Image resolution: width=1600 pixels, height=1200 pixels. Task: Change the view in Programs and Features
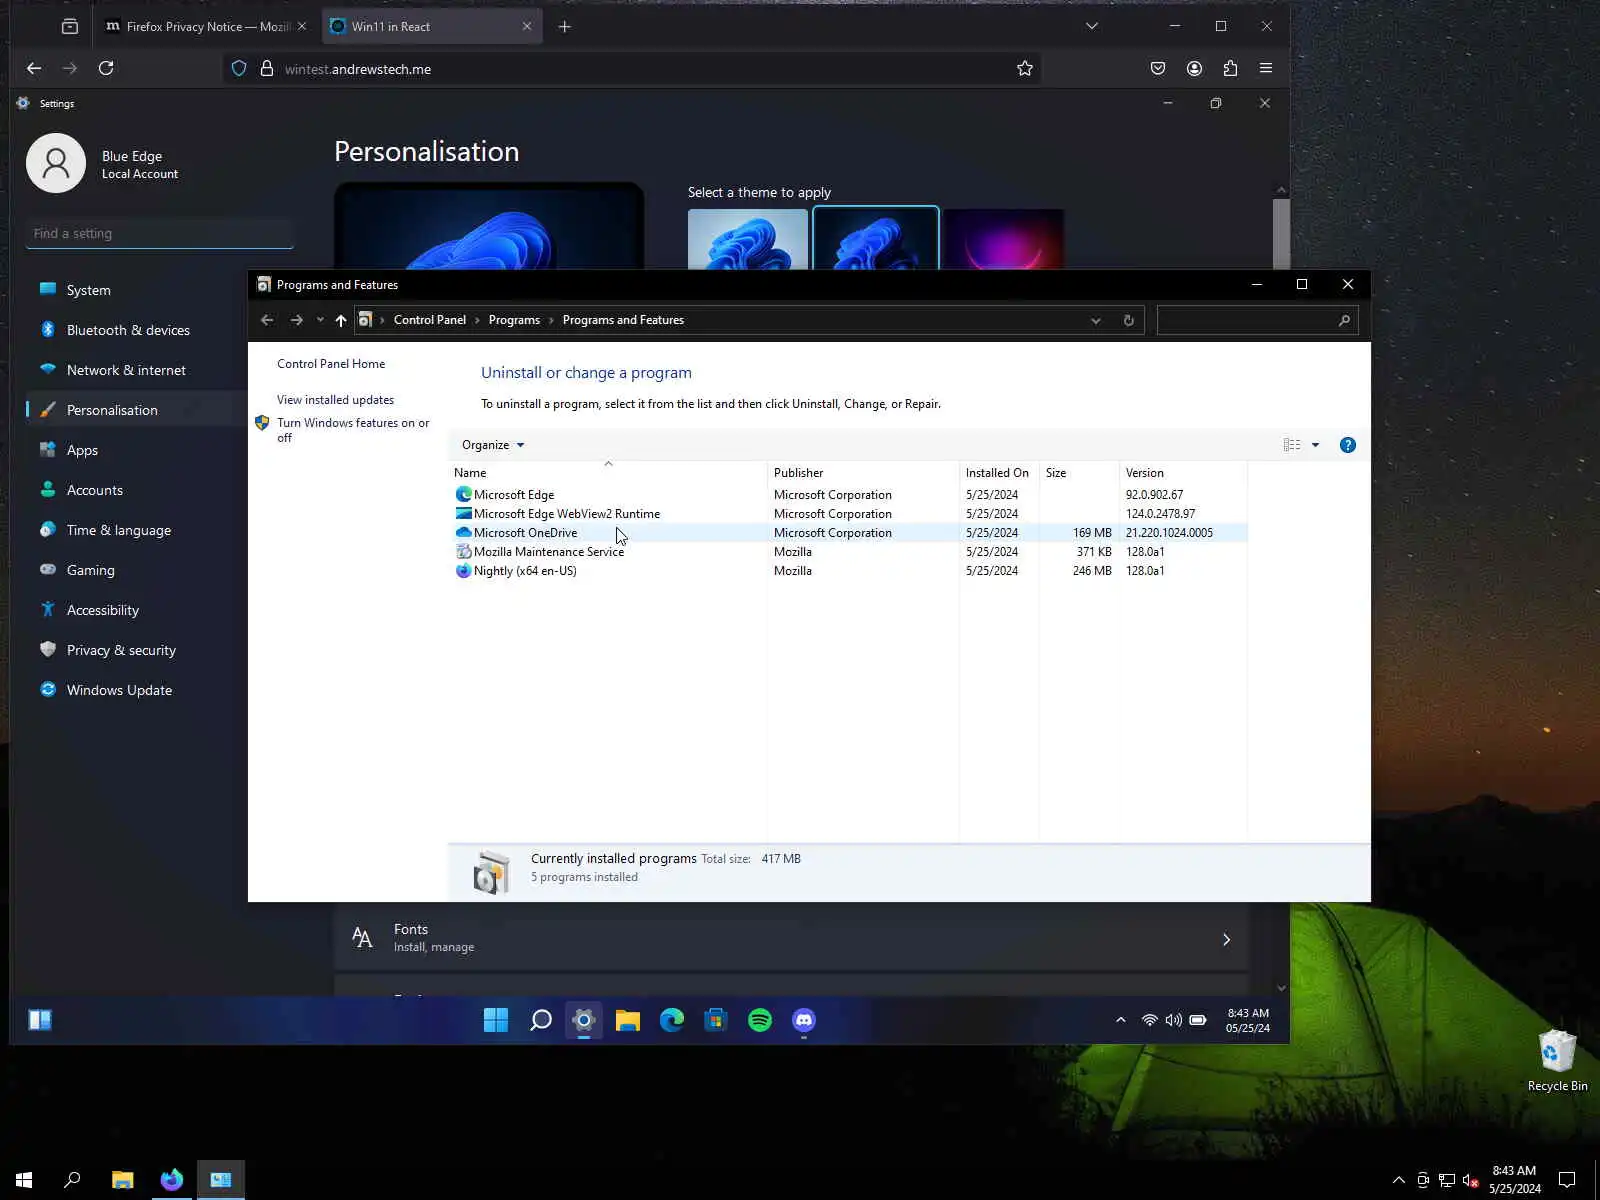[1292, 445]
